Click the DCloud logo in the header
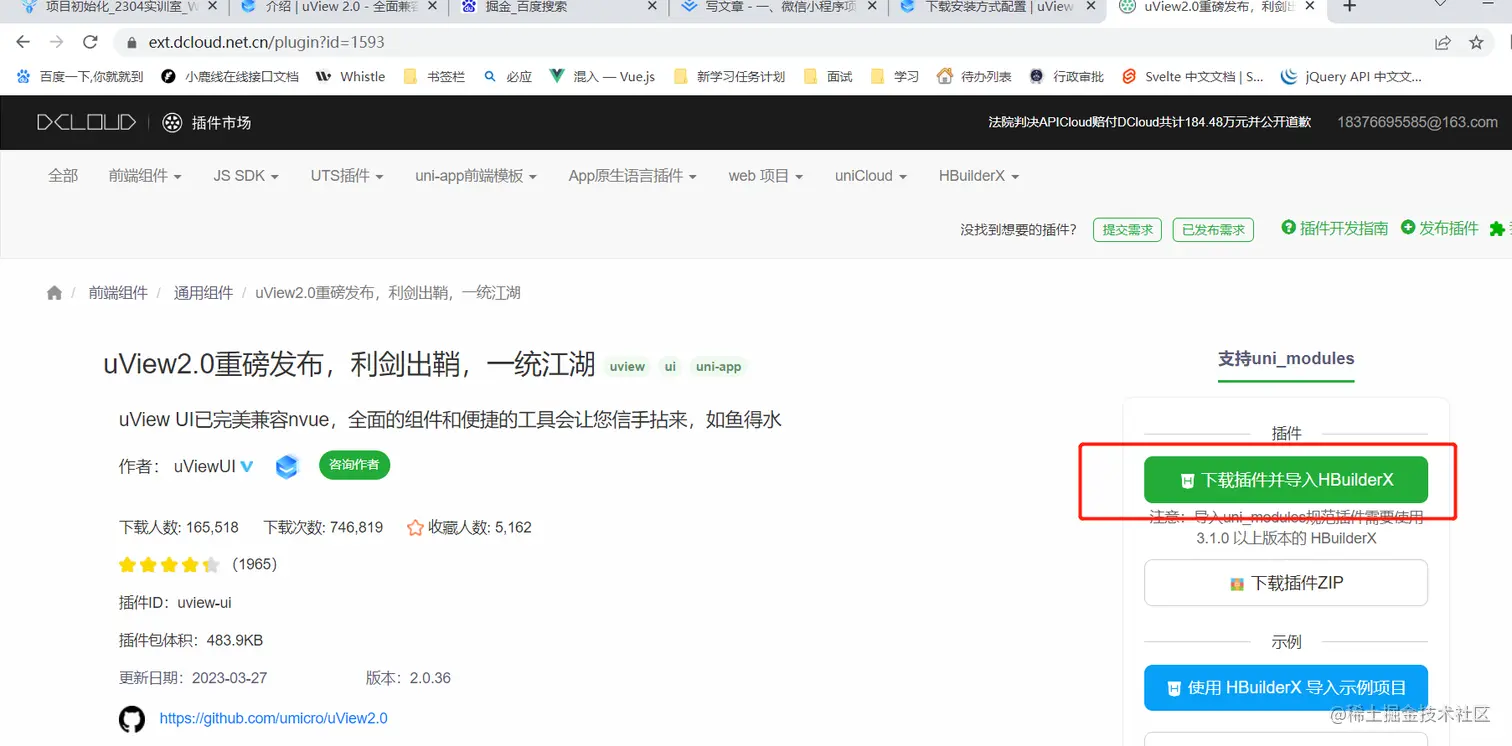 [86, 122]
